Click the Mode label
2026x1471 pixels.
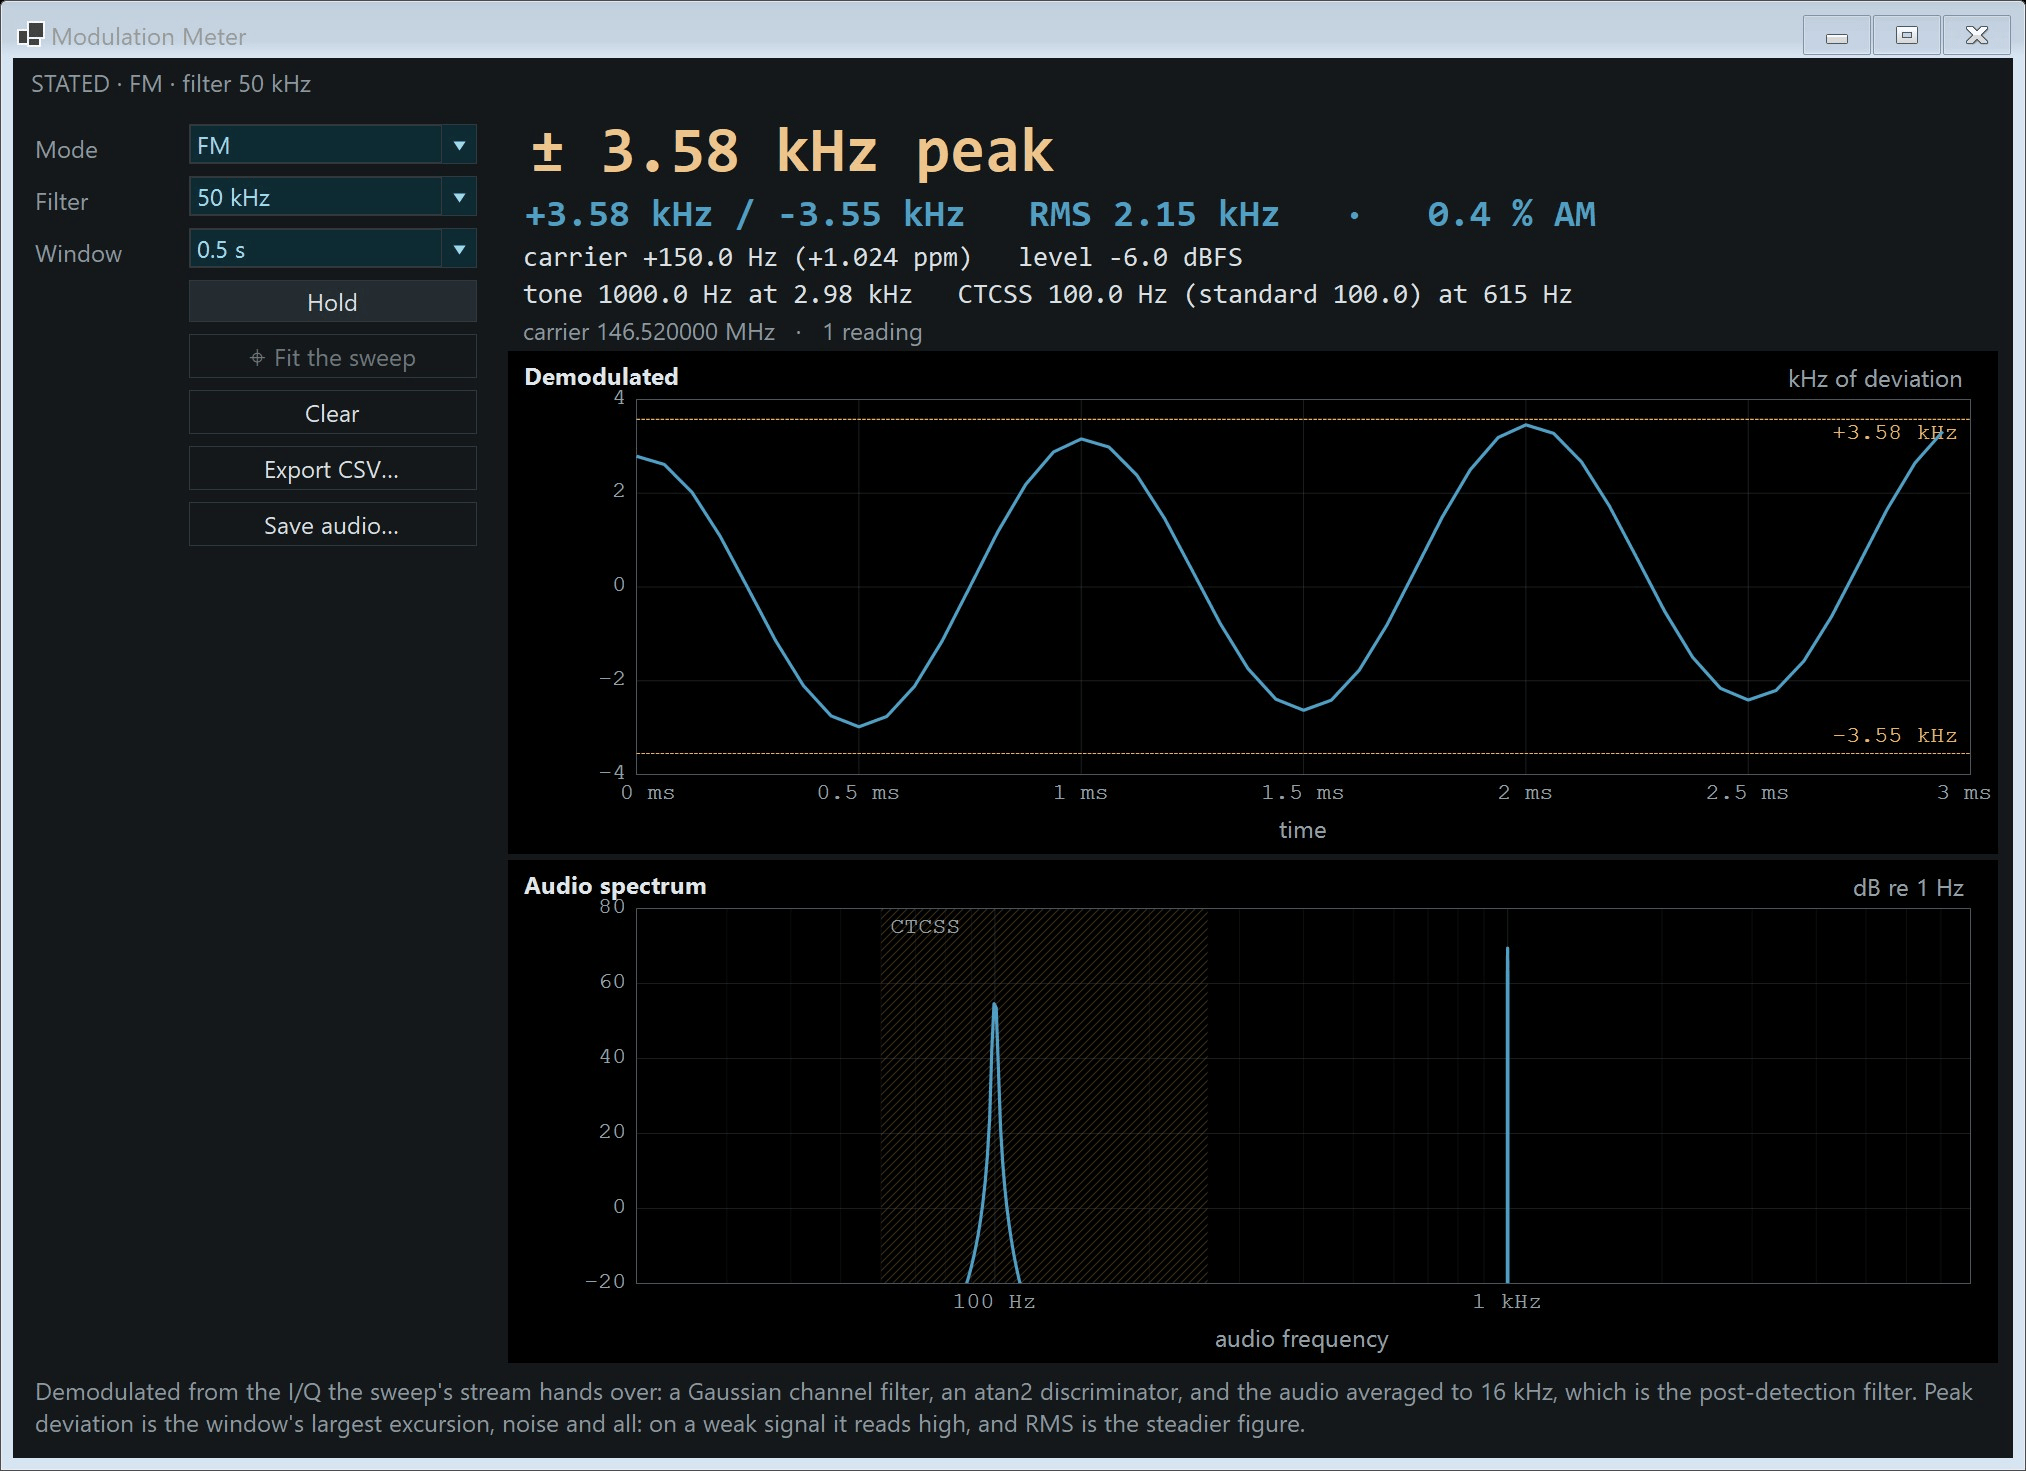pos(66,150)
